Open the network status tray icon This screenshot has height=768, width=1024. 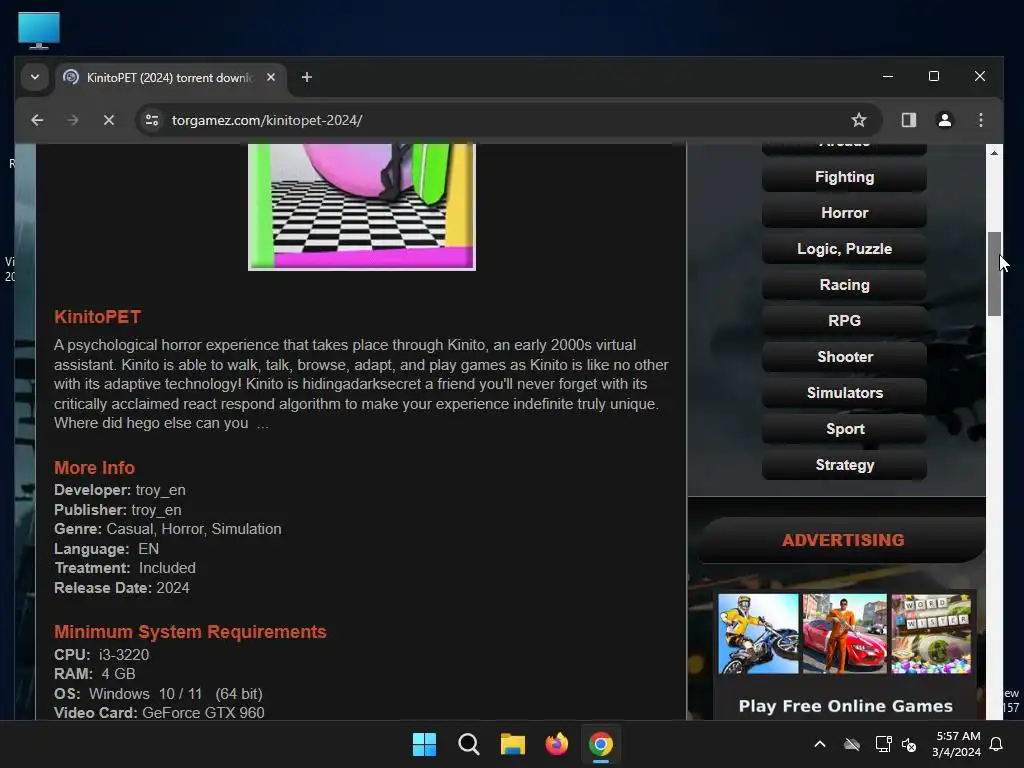[x=883, y=744]
